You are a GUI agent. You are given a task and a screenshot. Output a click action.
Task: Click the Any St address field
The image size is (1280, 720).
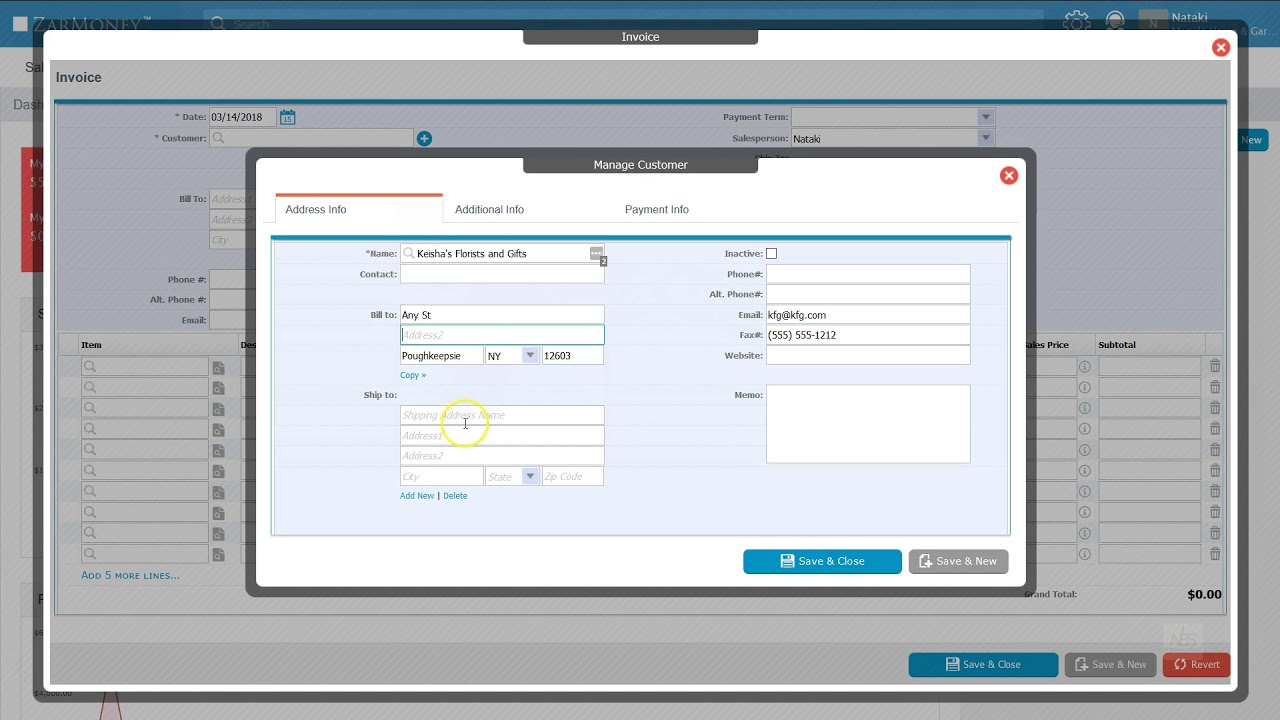pyautogui.click(x=502, y=315)
